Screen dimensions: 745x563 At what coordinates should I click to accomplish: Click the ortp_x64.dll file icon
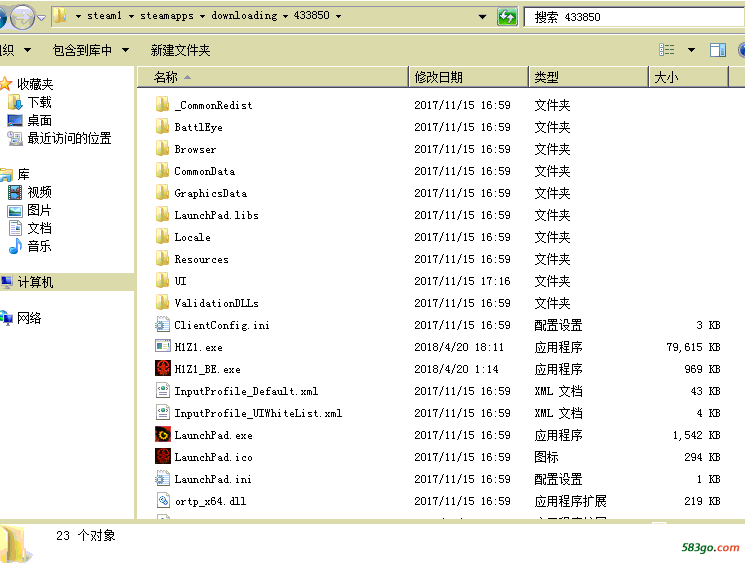(x=162, y=500)
